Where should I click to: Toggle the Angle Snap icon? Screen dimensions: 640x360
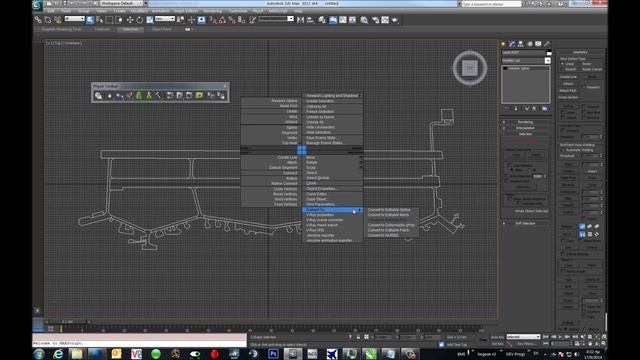222,20
